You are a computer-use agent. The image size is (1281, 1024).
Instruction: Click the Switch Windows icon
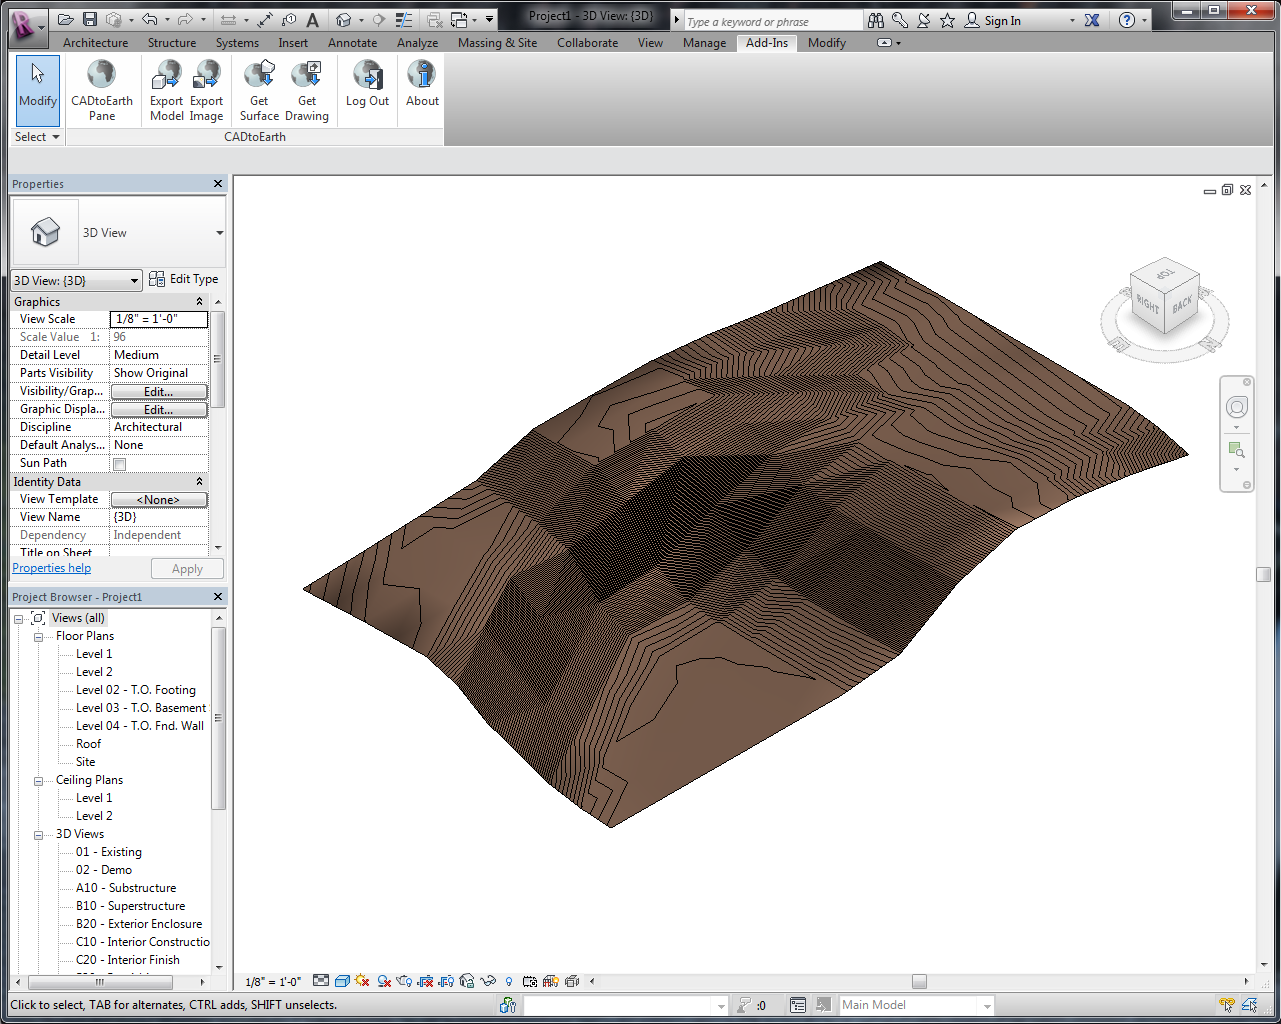tap(458, 20)
